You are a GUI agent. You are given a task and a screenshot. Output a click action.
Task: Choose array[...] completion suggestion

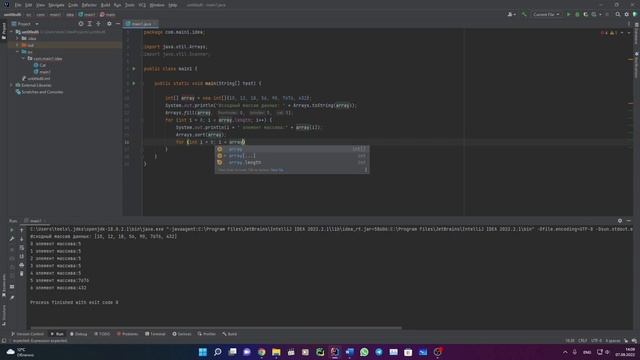[292, 156]
